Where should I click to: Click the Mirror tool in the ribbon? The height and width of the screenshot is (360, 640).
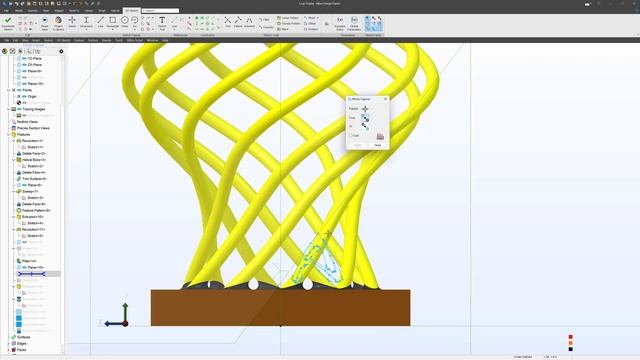click(x=283, y=29)
